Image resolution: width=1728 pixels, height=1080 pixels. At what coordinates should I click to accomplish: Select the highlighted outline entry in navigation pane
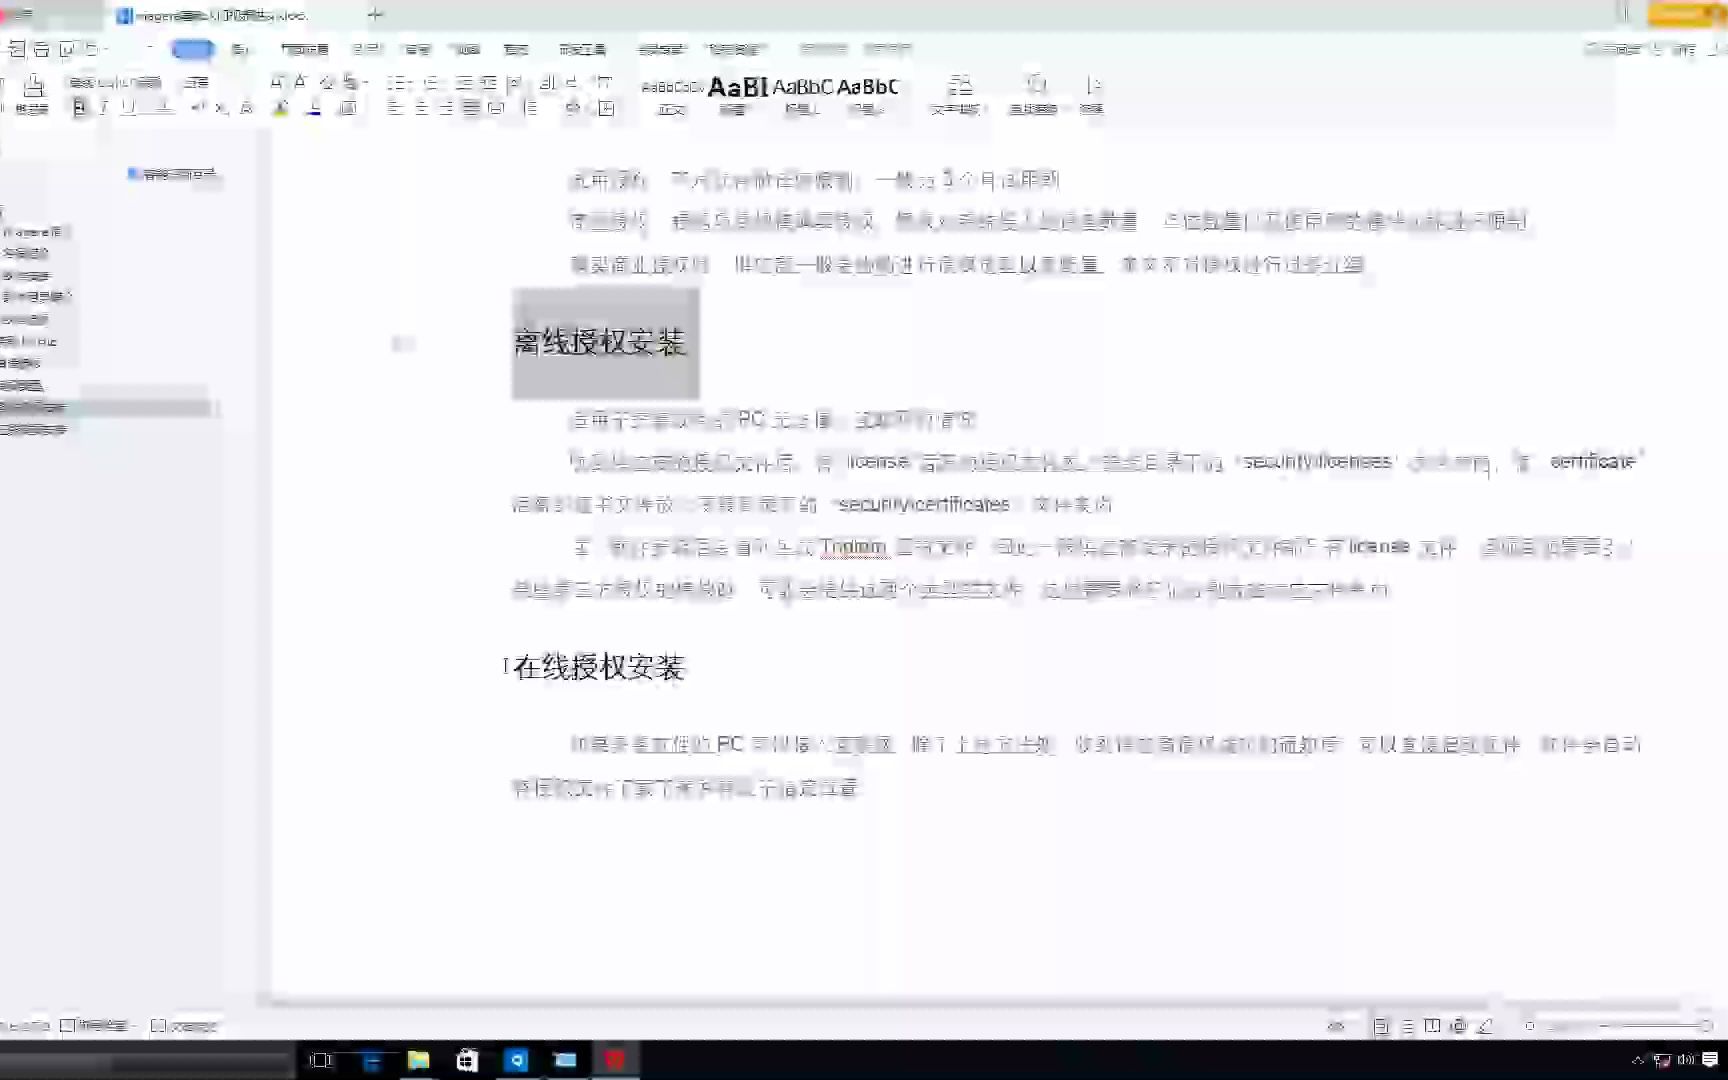(106, 407)
